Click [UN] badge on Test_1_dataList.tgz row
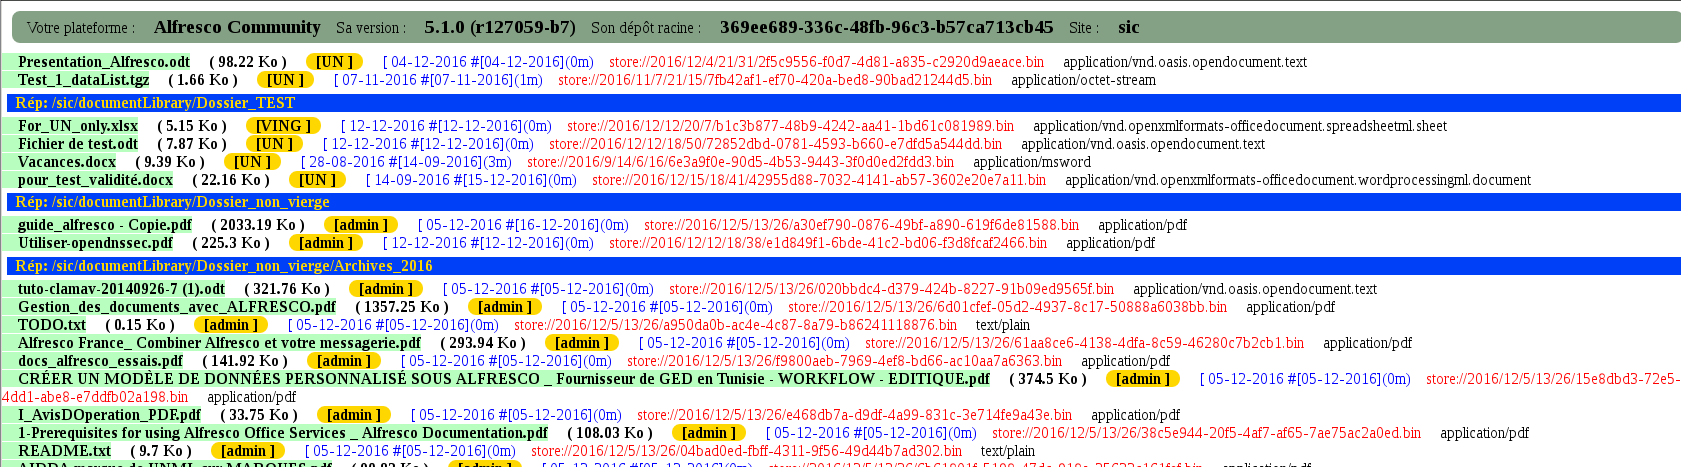 pyautogui.click(x=286, y=80)
